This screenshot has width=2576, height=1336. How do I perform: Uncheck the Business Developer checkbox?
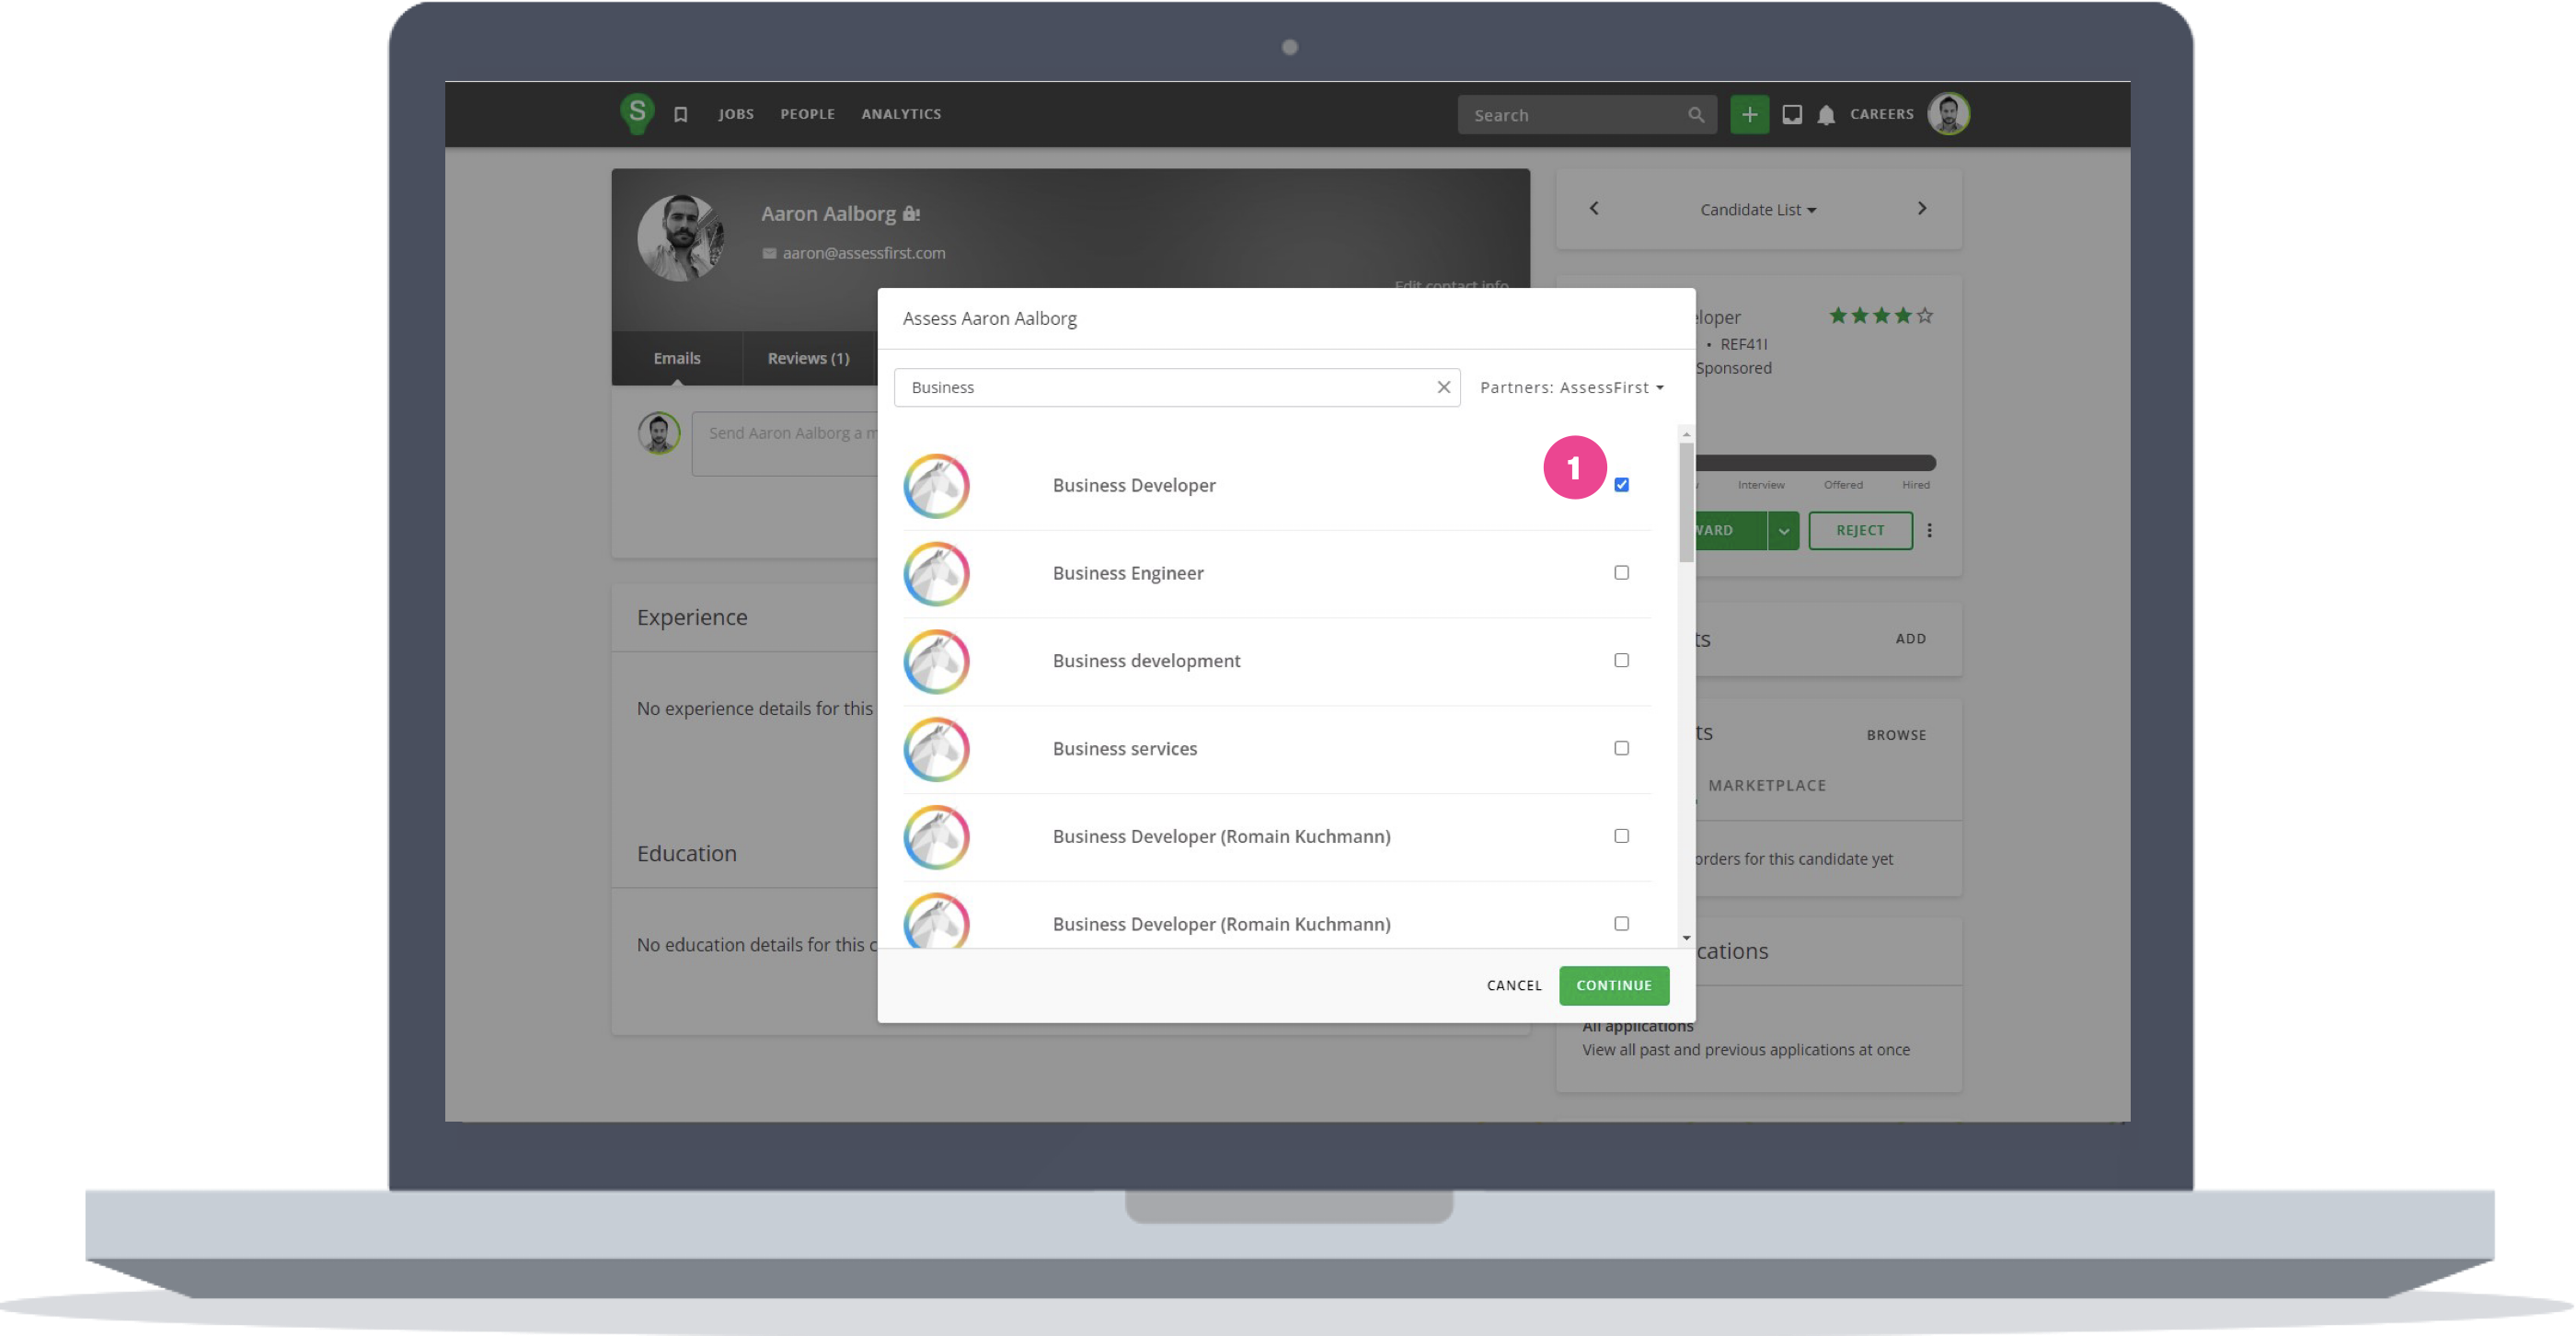coord(1621,485)
